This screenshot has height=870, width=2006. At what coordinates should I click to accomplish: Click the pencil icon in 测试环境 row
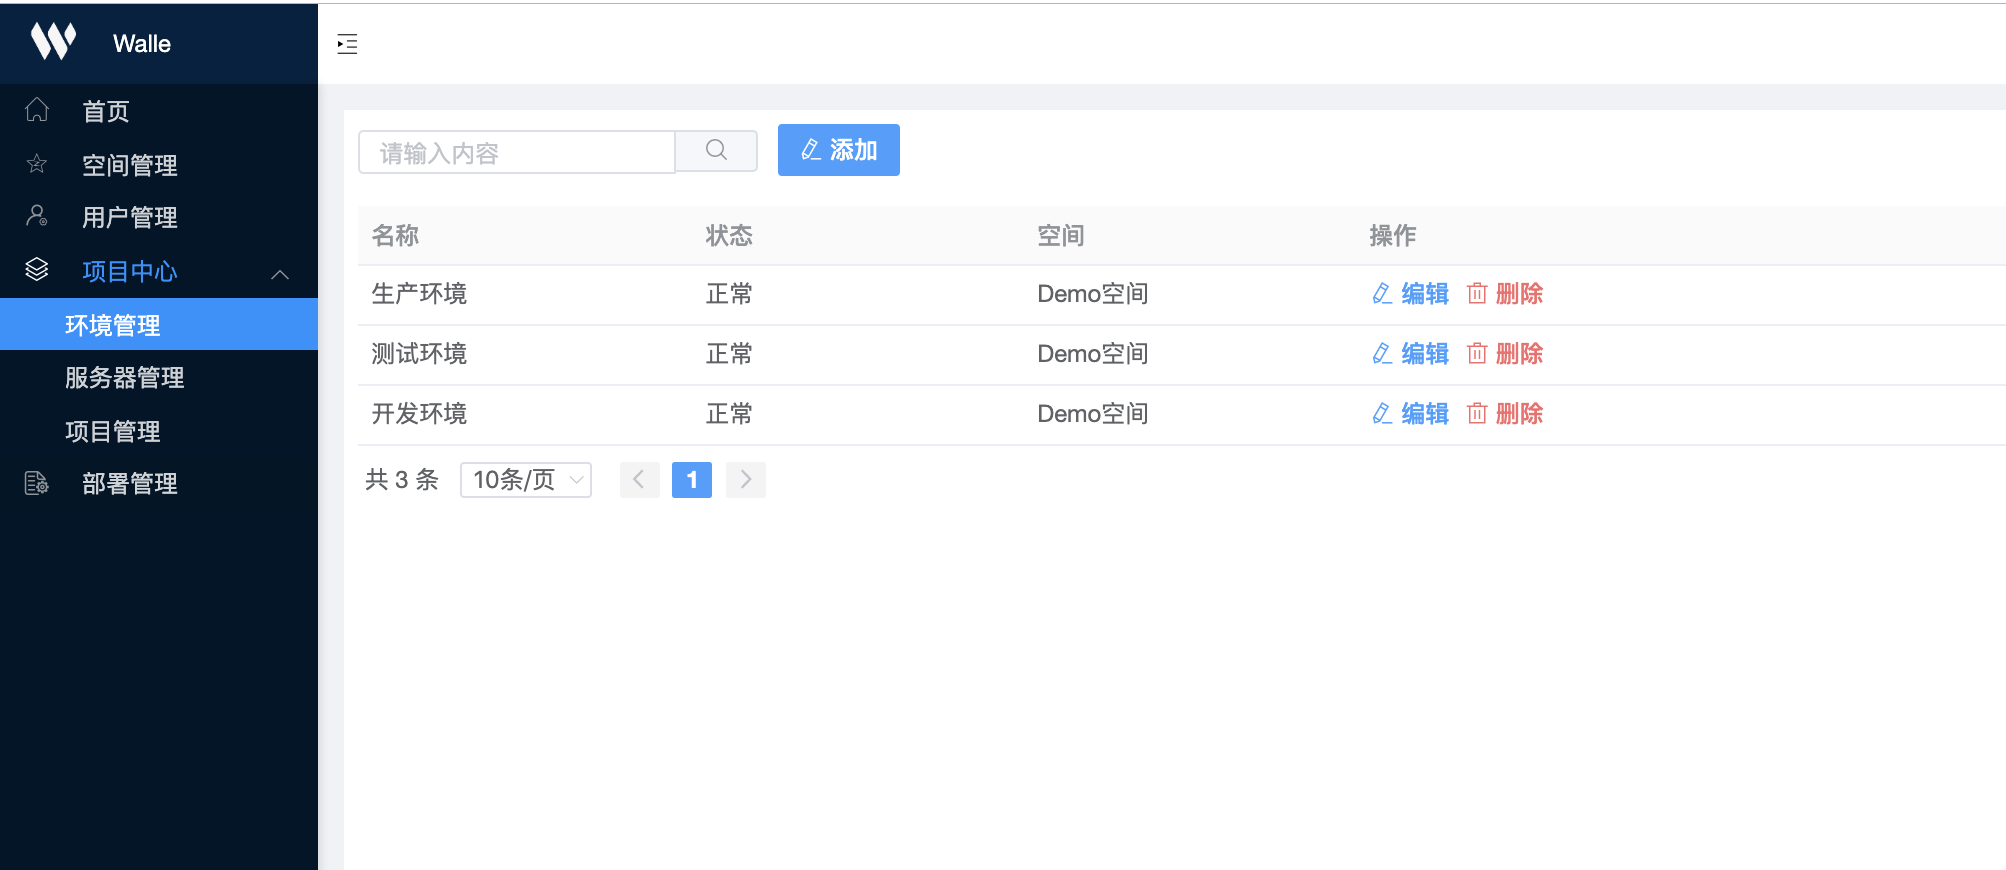click(1382, 354)
